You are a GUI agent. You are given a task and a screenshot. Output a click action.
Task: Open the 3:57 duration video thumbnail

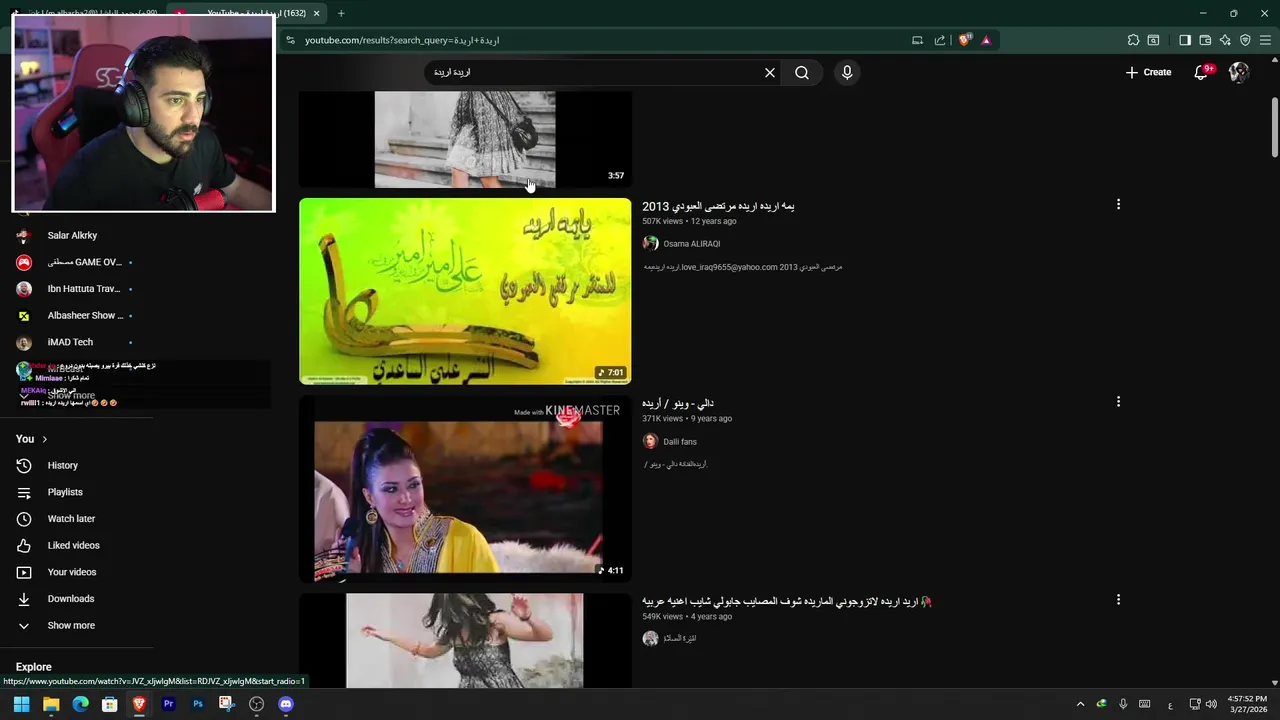click(465, 139)
